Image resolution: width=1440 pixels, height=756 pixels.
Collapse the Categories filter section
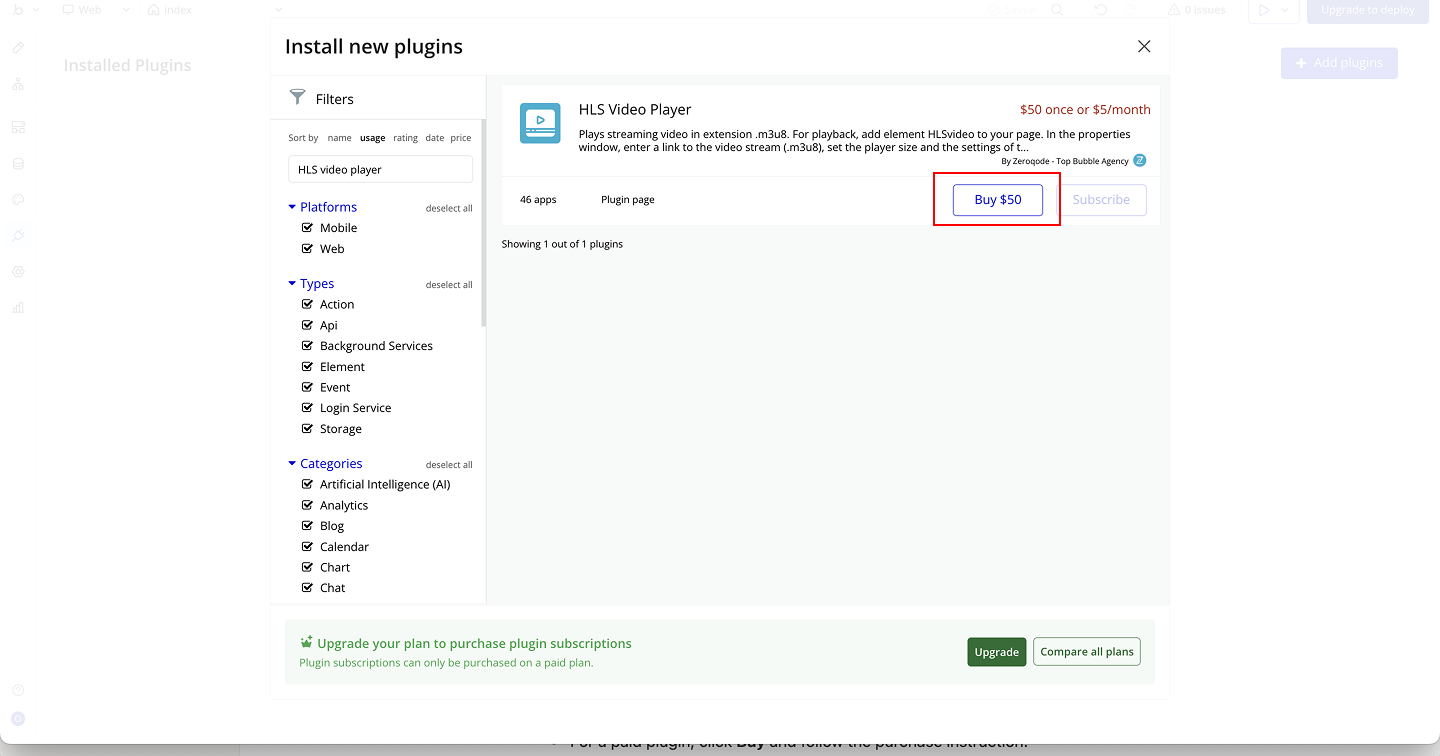pyautogui.click(x=292, y=464)
